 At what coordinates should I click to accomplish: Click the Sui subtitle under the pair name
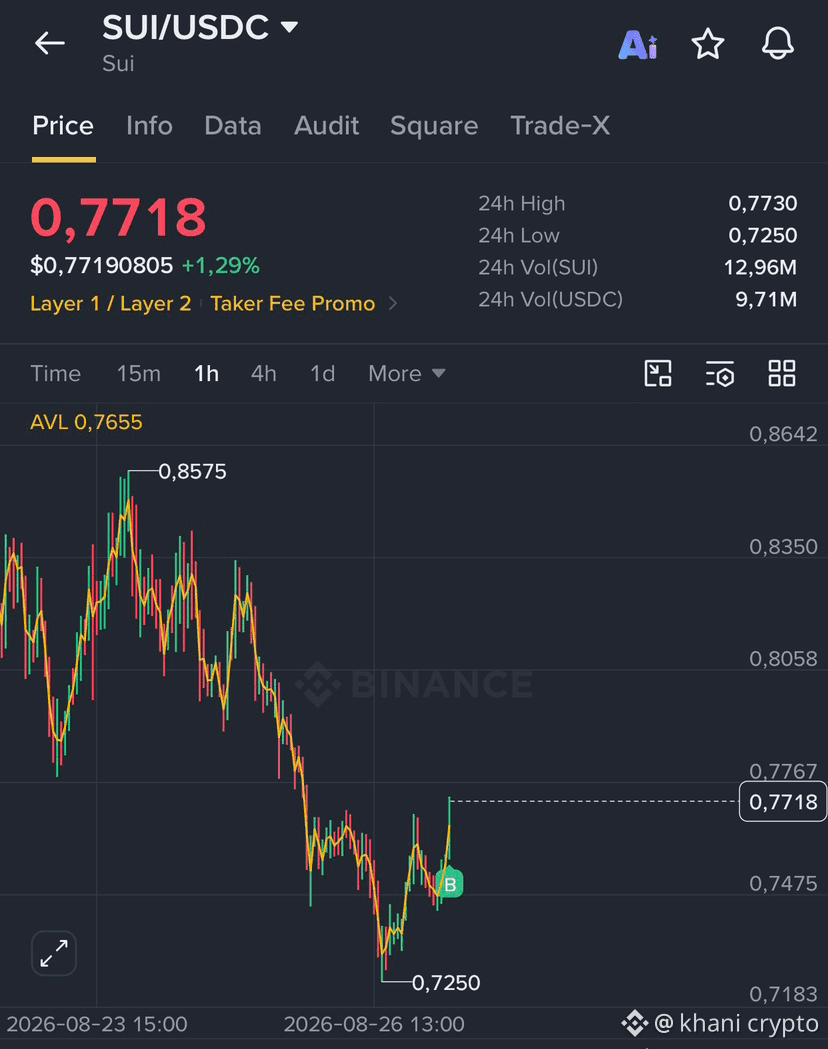tap(118, 64)
